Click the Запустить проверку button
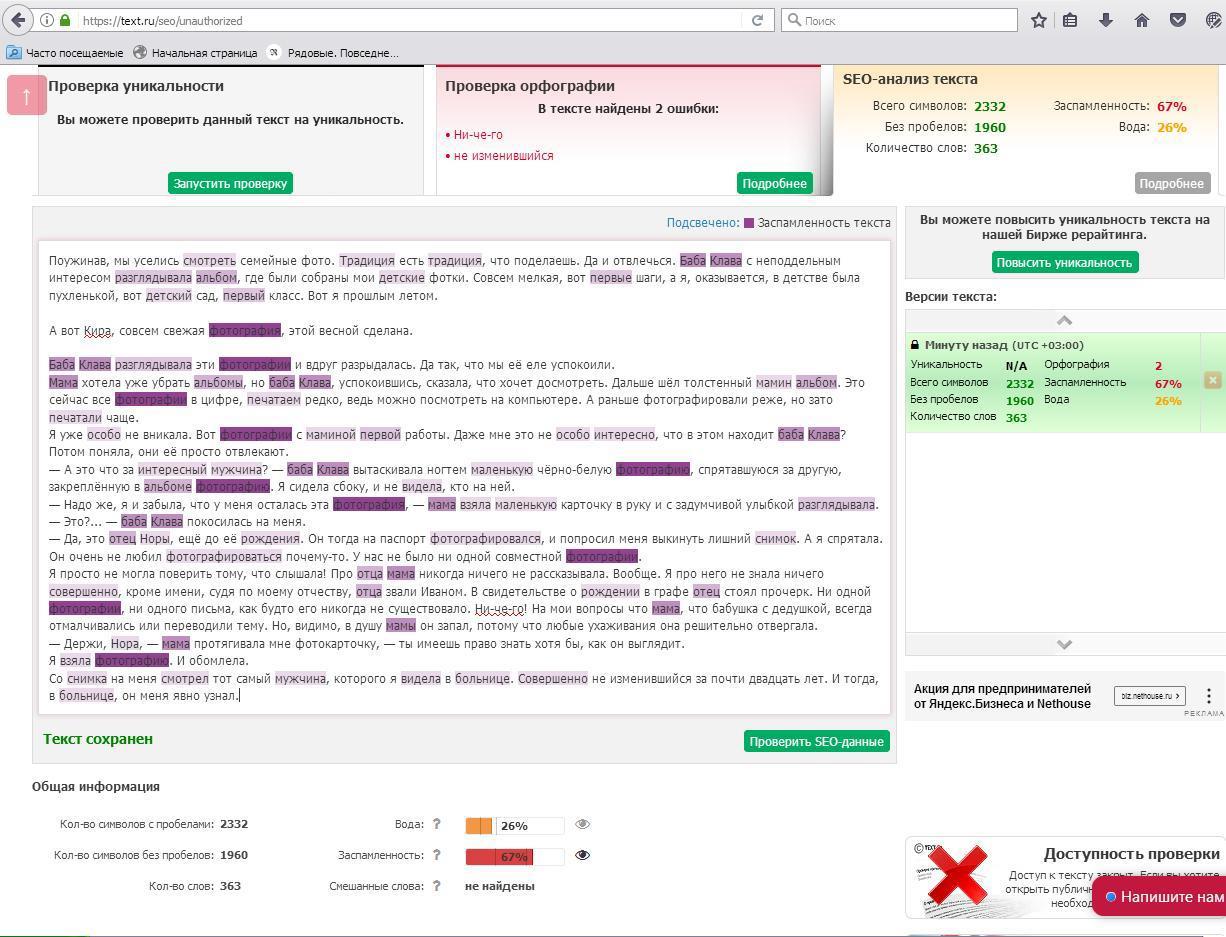This screenshot has height=937, width=1226. pyautogui.click(x=231, y=183)
